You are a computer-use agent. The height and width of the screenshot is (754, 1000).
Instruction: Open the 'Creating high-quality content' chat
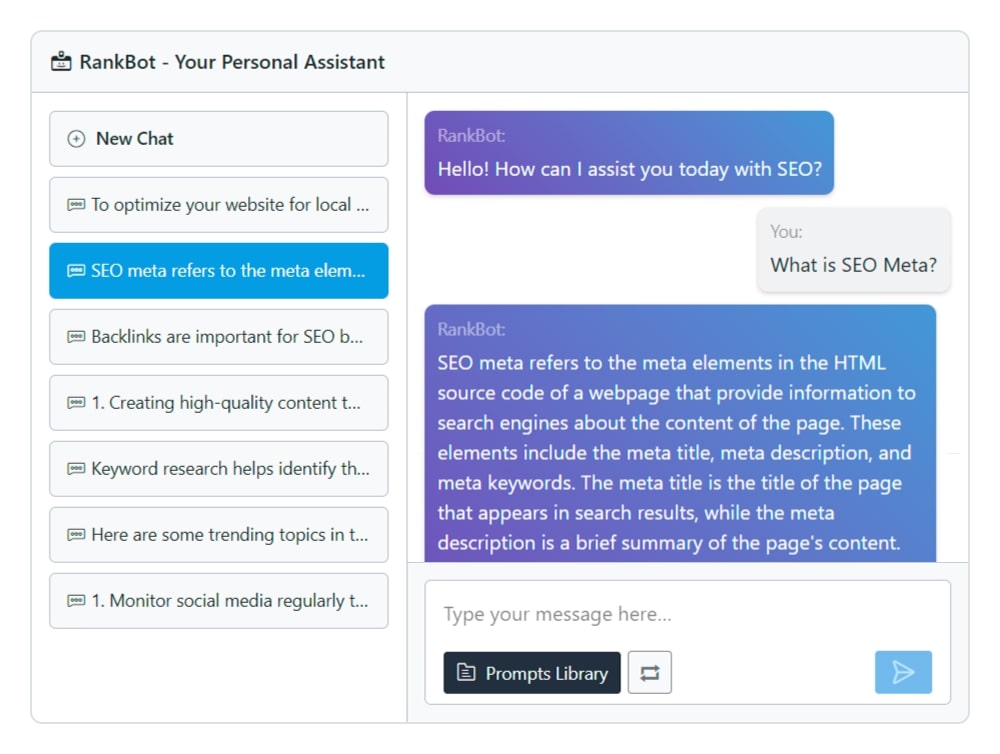pos(218,403)
